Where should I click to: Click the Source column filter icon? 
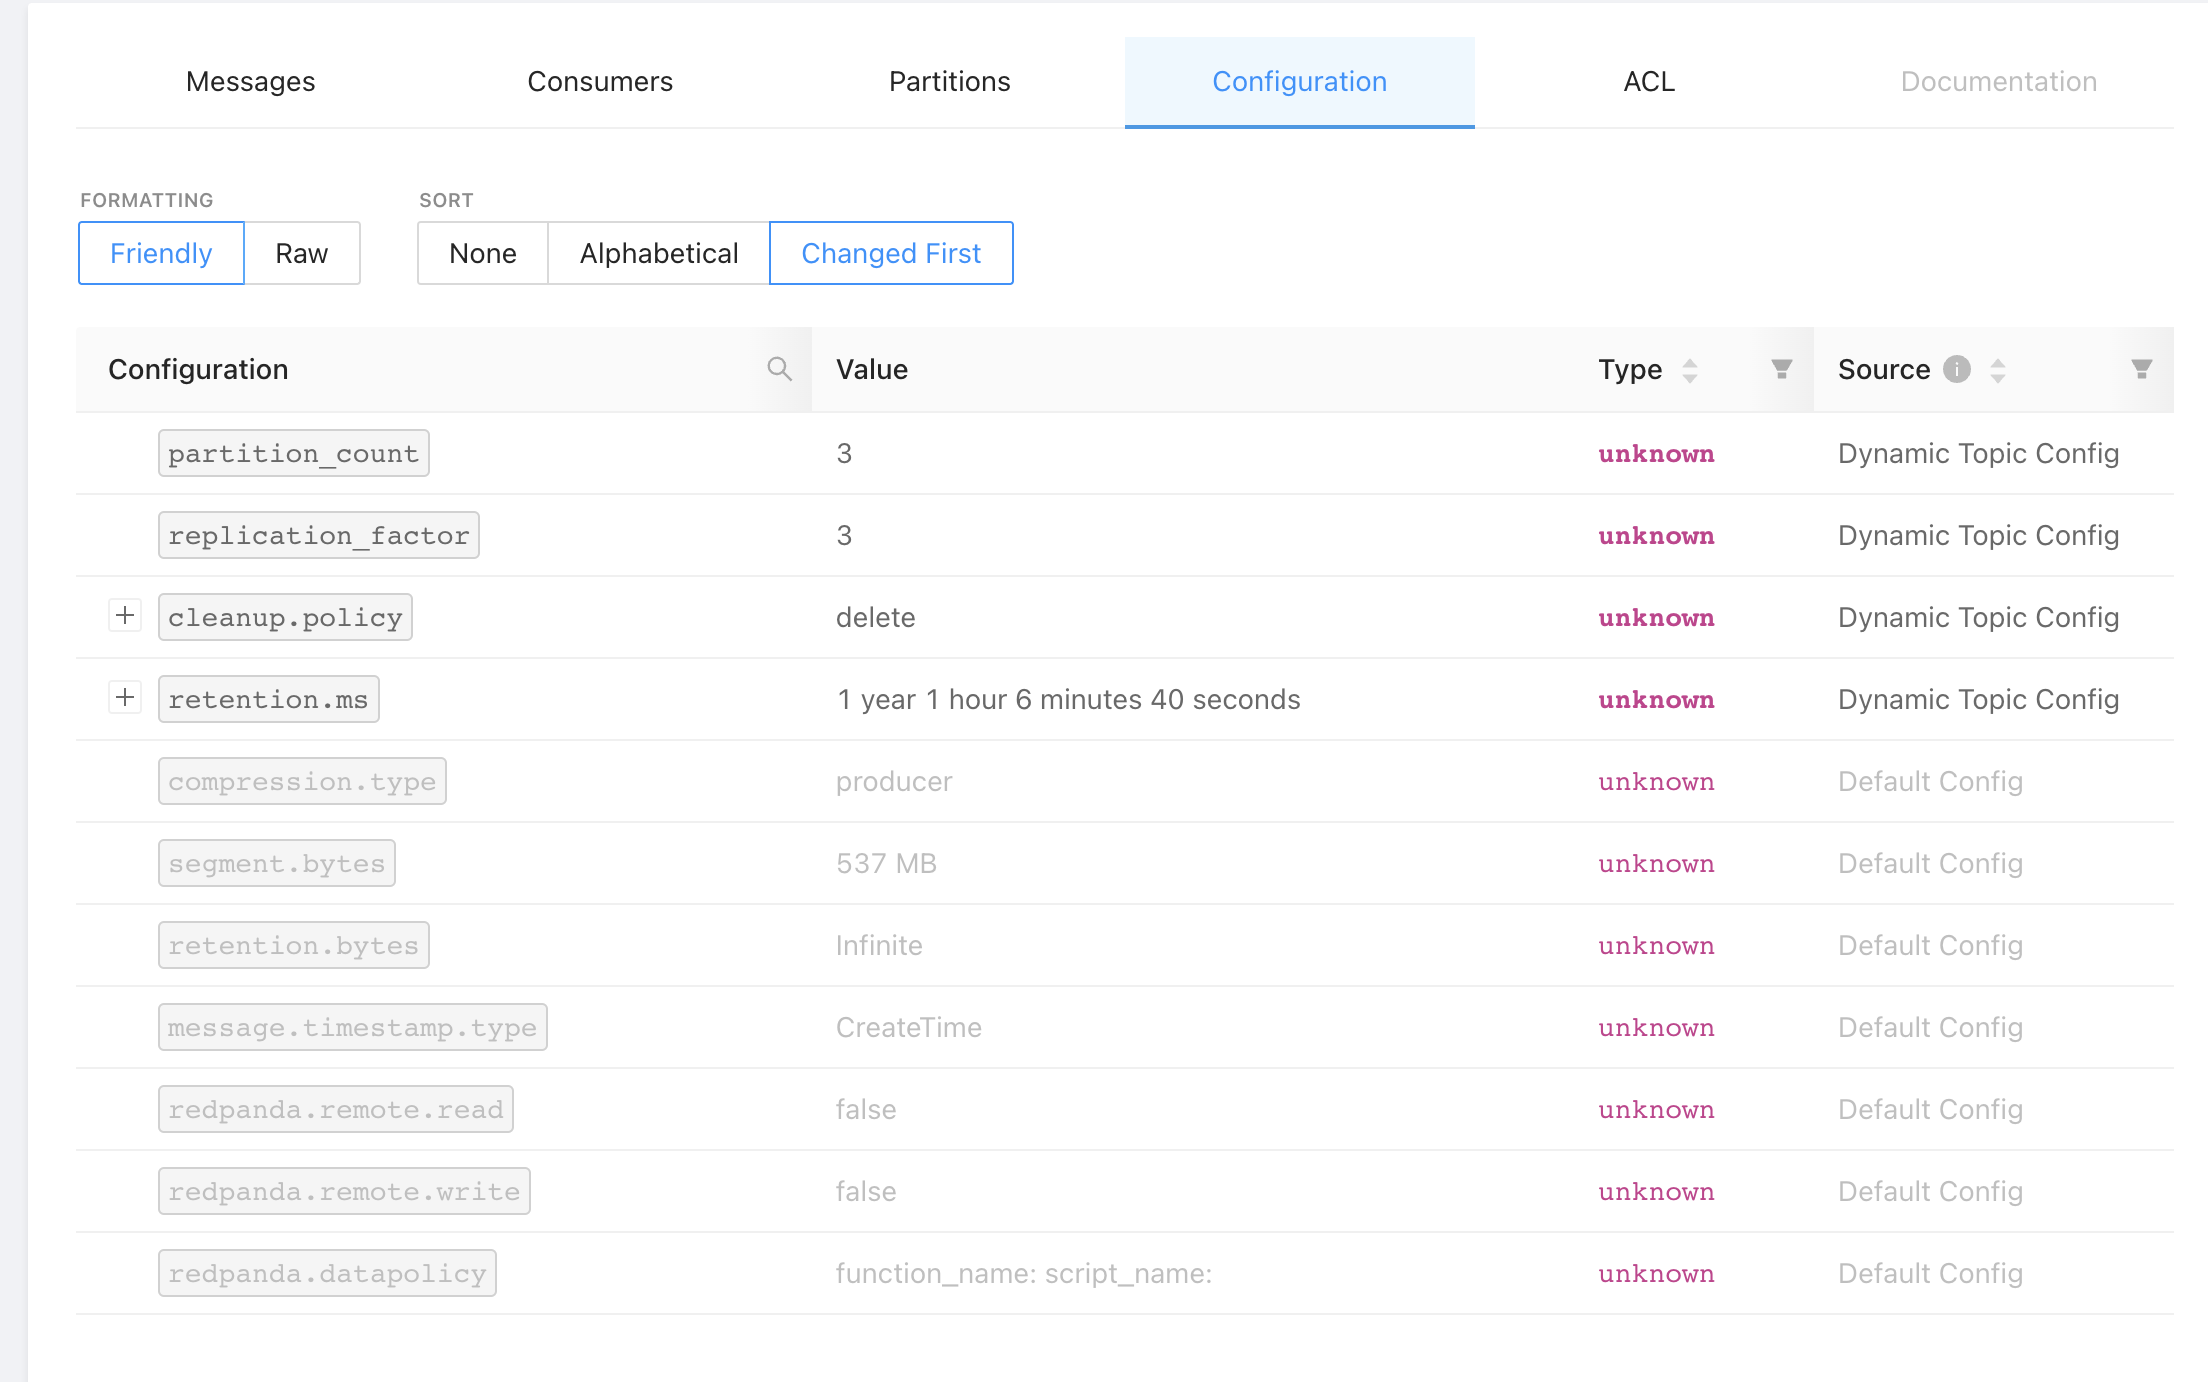[x=2141, y=369]
